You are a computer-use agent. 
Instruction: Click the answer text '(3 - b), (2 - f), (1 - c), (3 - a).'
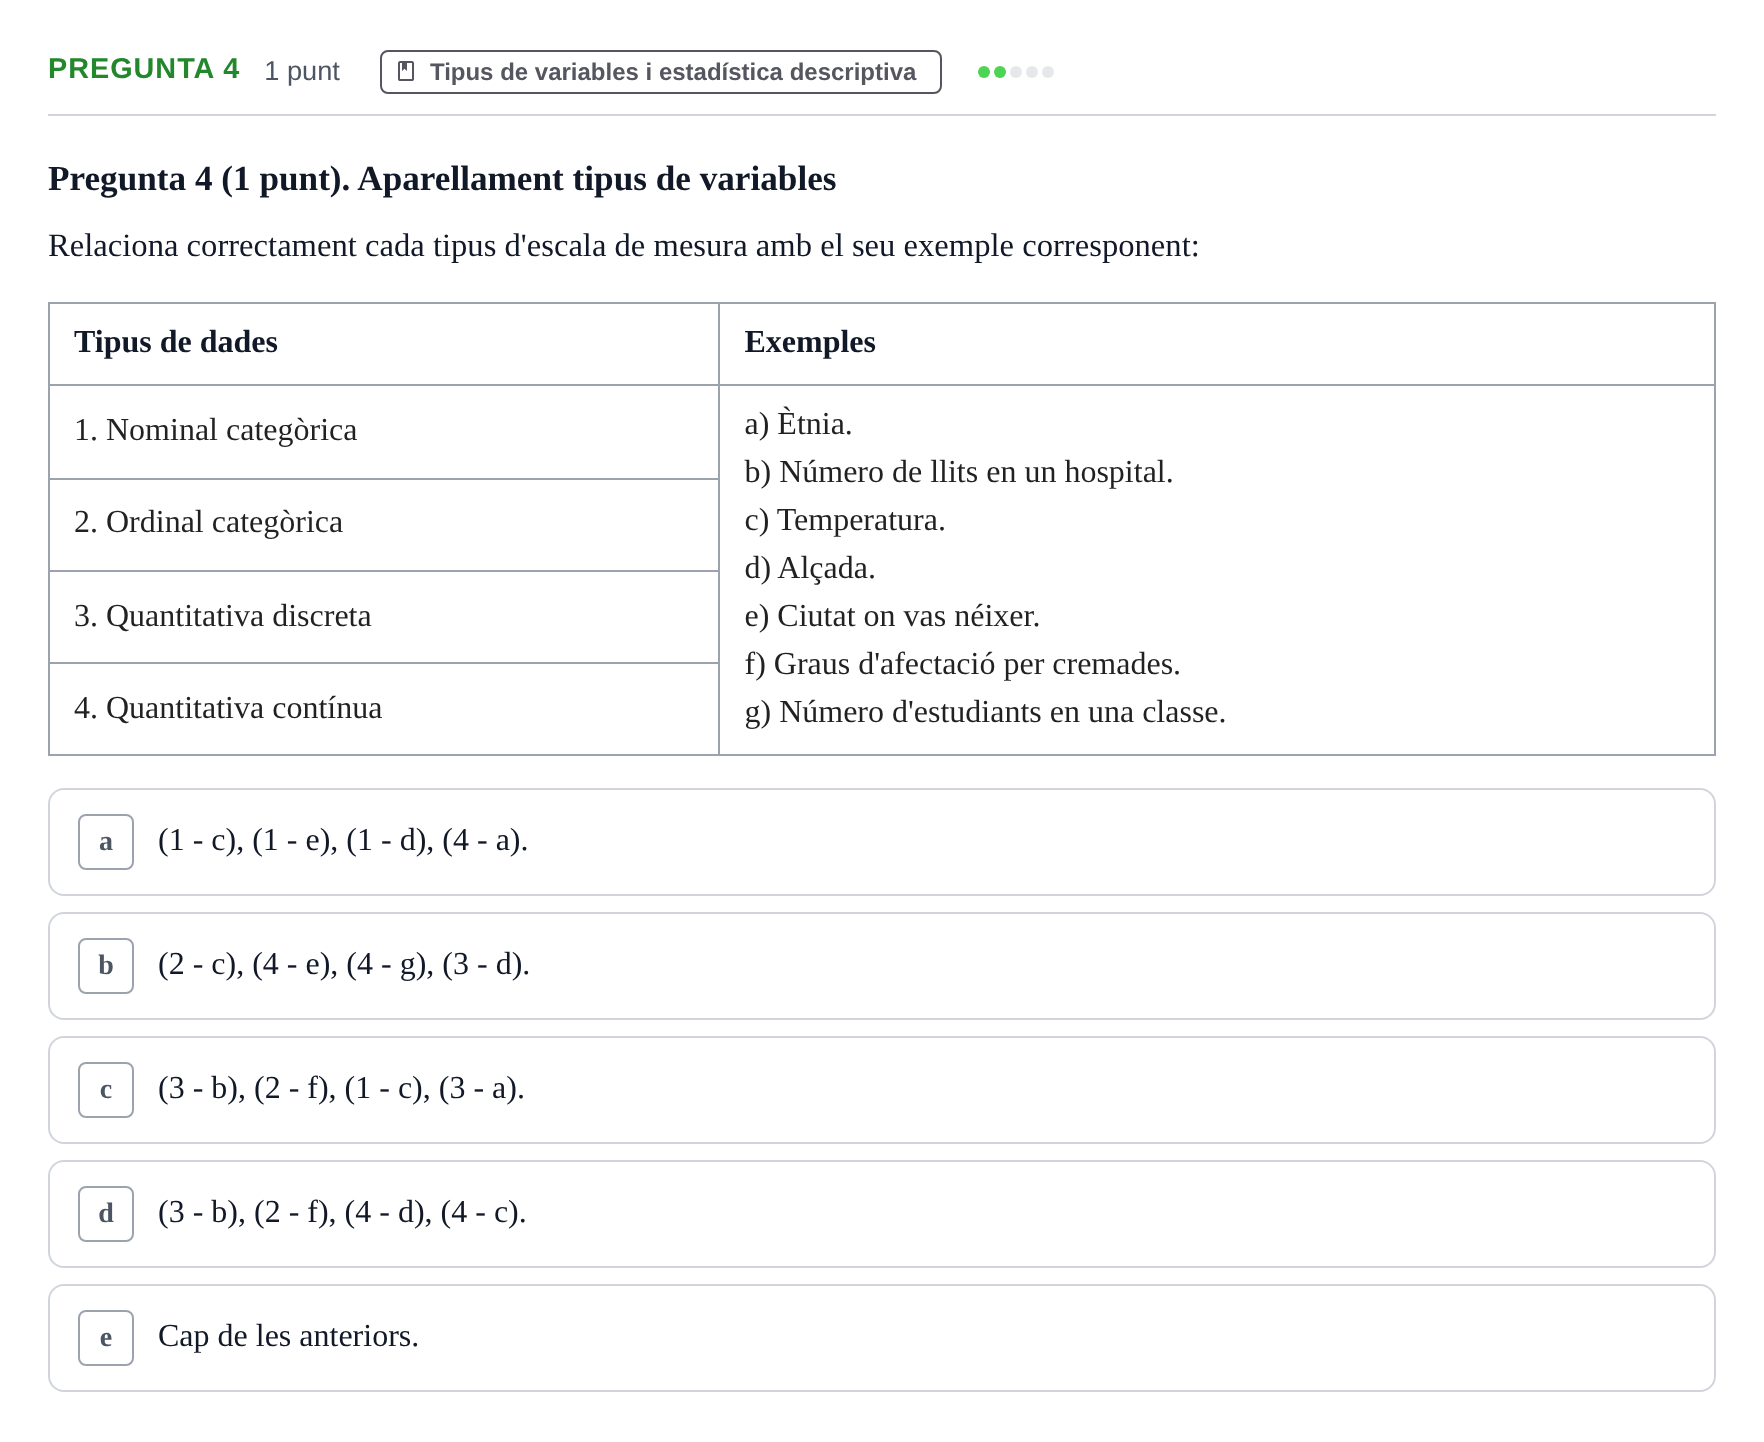point(341,1088)
